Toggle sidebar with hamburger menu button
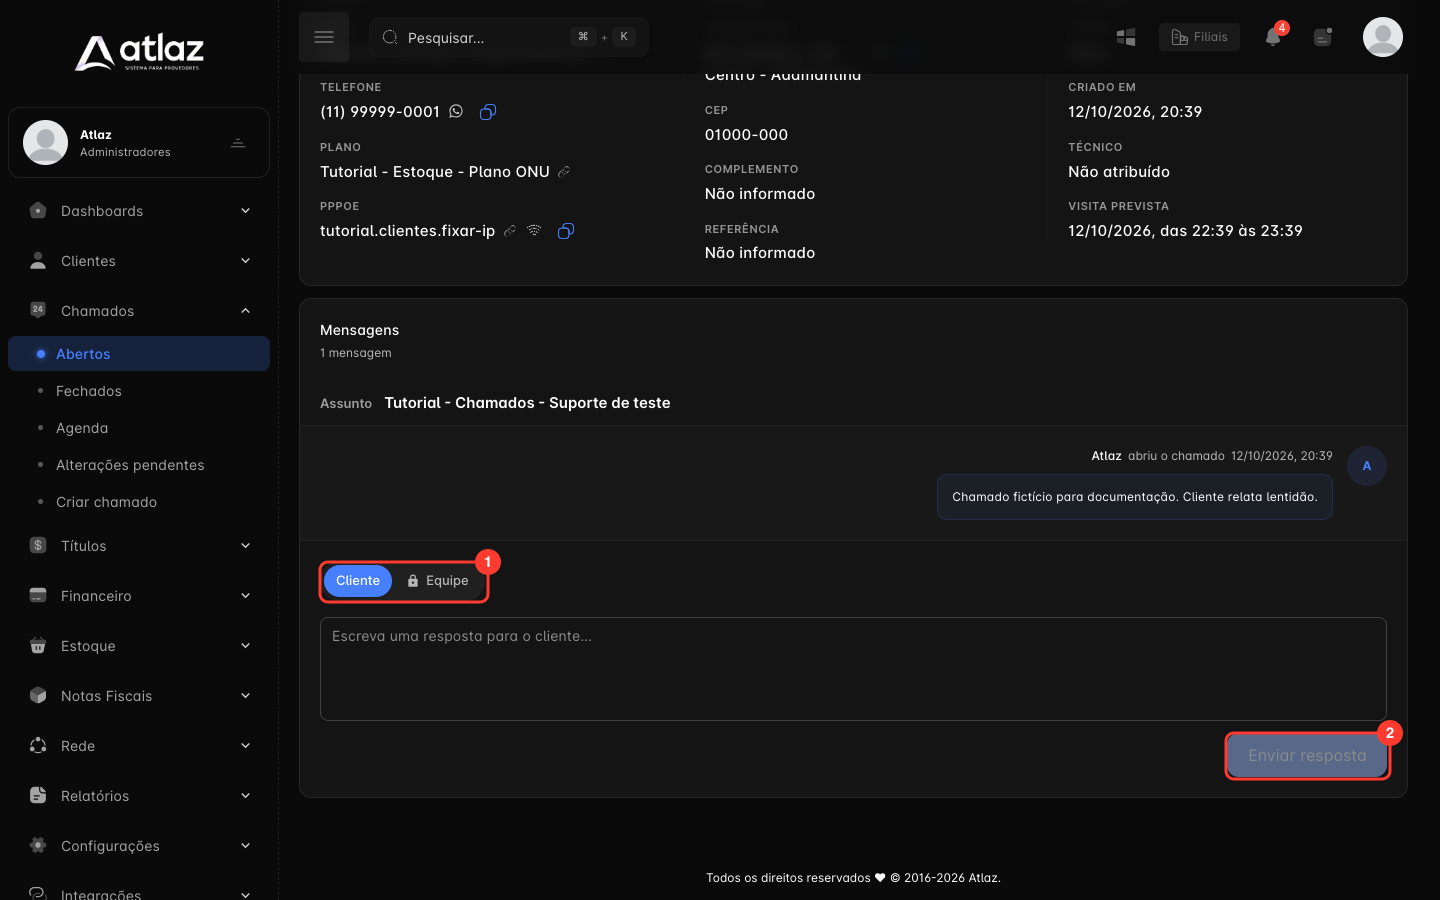 (324, 37)
